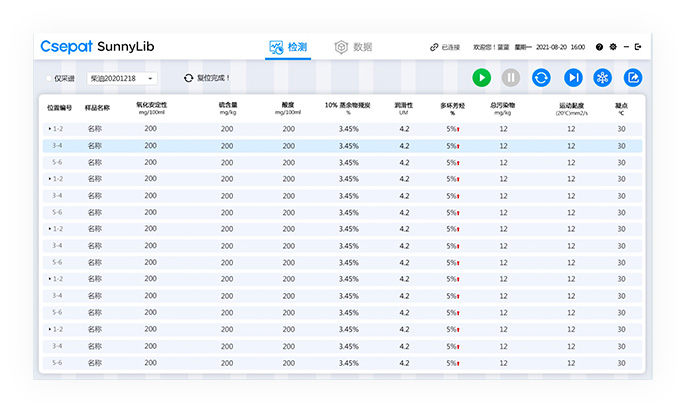Click the 已连接 connection link icon

click(434, 47)
